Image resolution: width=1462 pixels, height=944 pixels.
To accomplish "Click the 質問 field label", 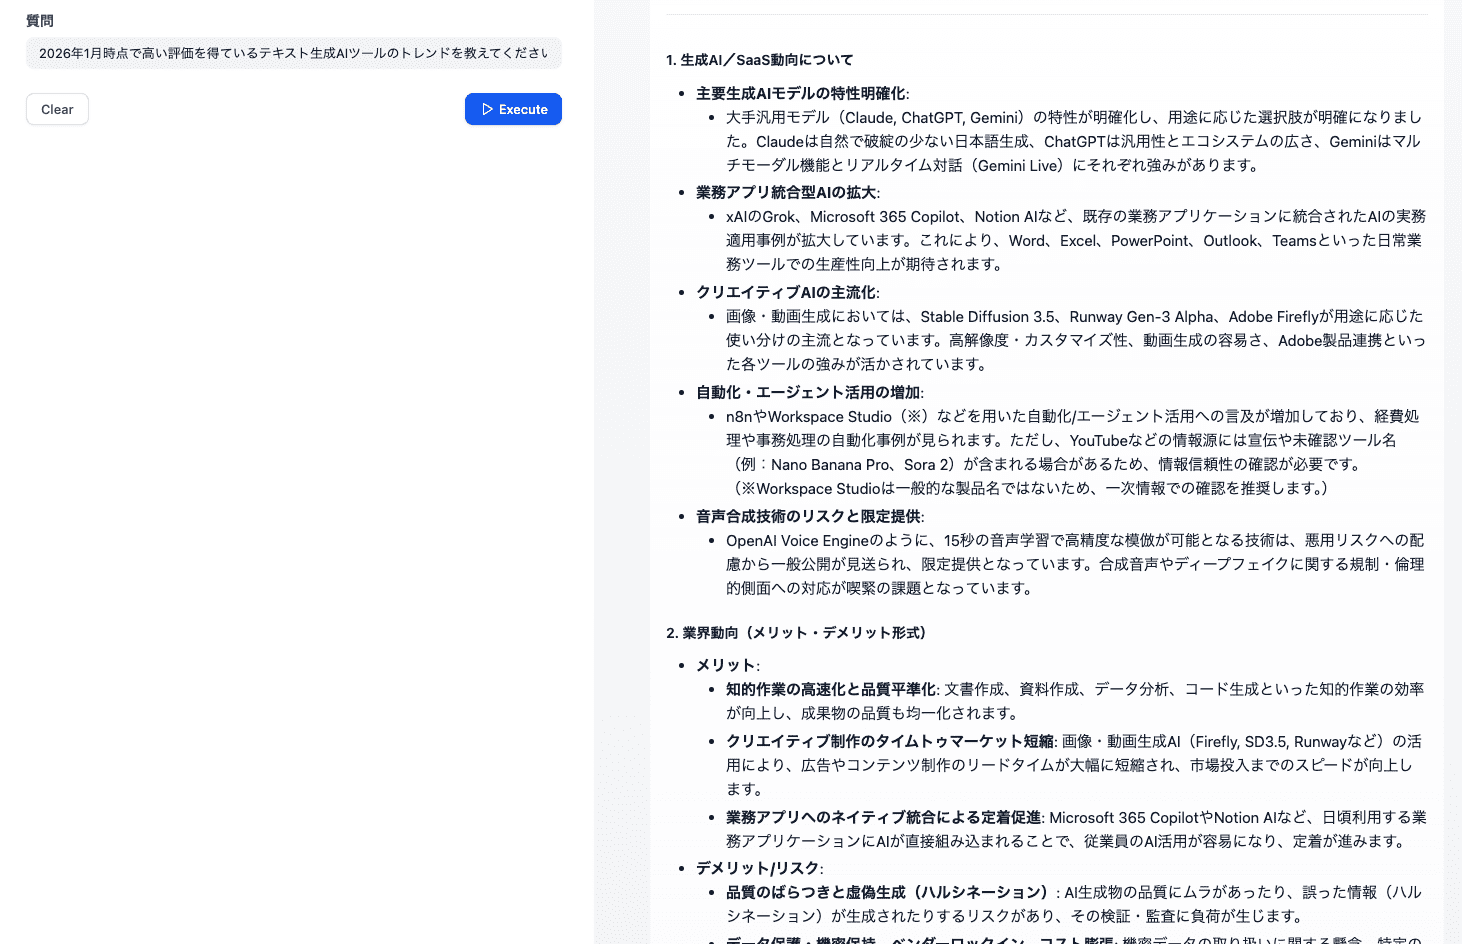I will (40, 20).
